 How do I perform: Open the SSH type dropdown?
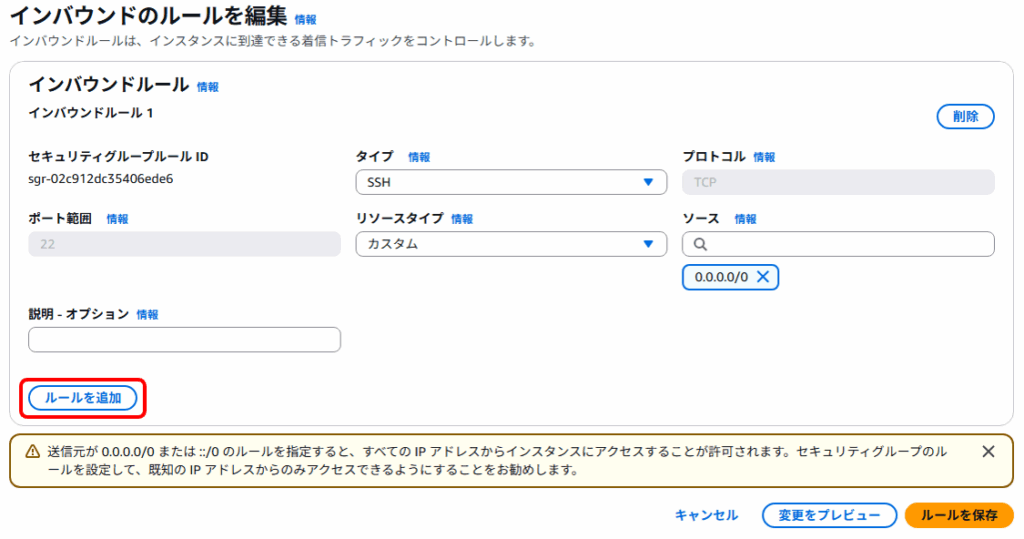coord(511,182)
